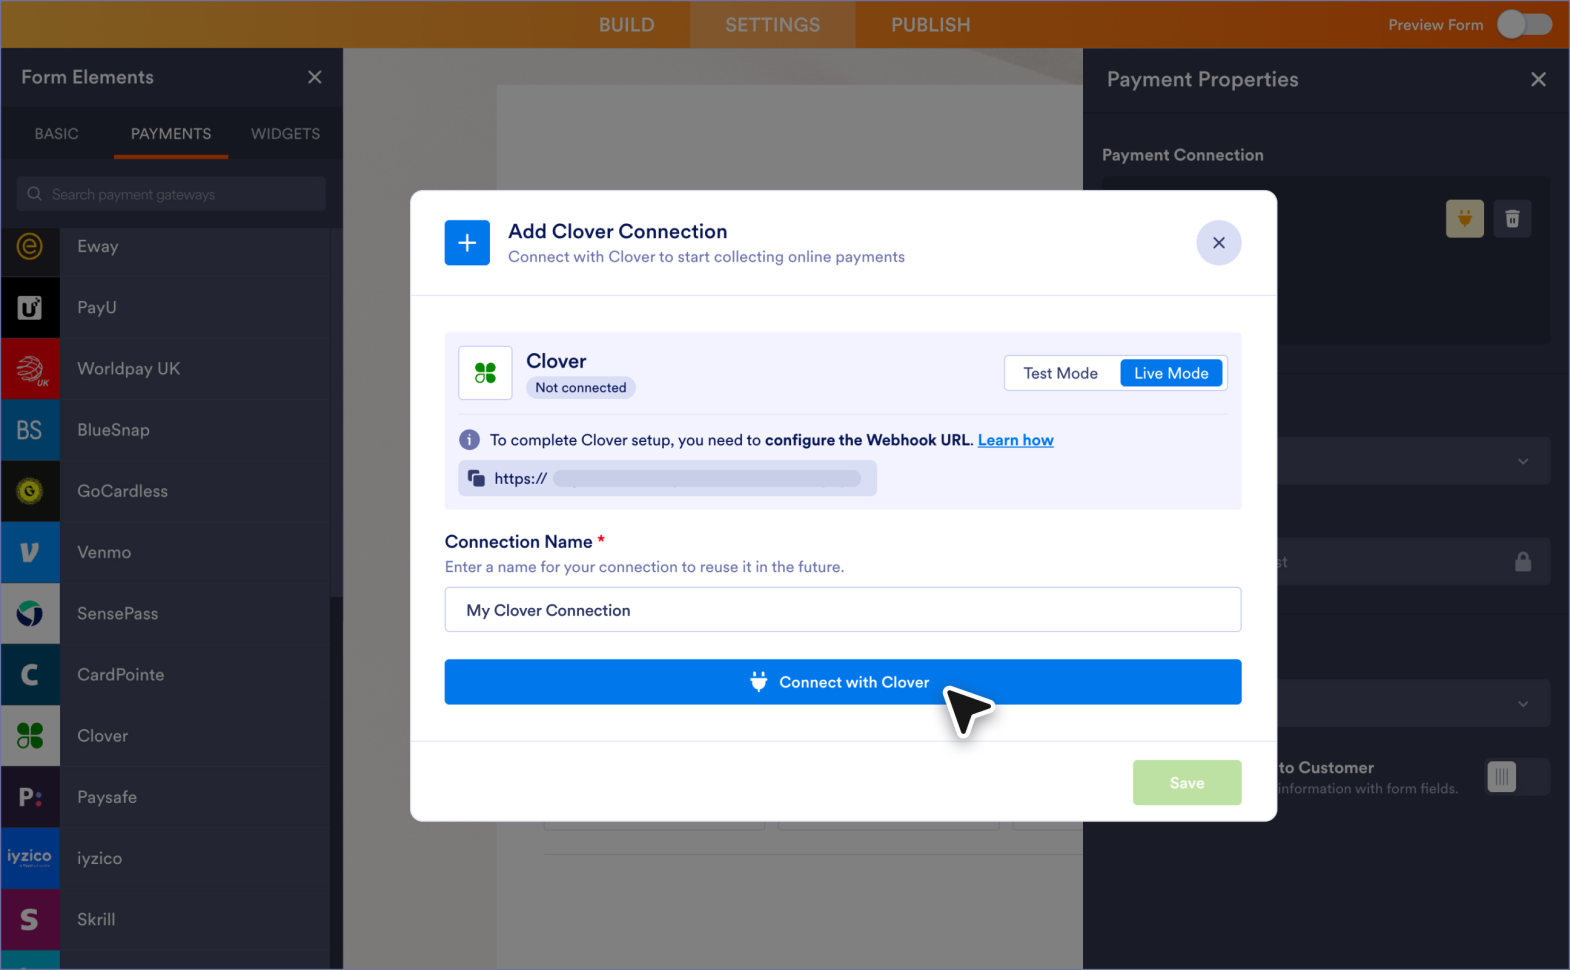The image size is (1570, 970).
Task: Open the Learn how link
Action: pos(1016,440)
